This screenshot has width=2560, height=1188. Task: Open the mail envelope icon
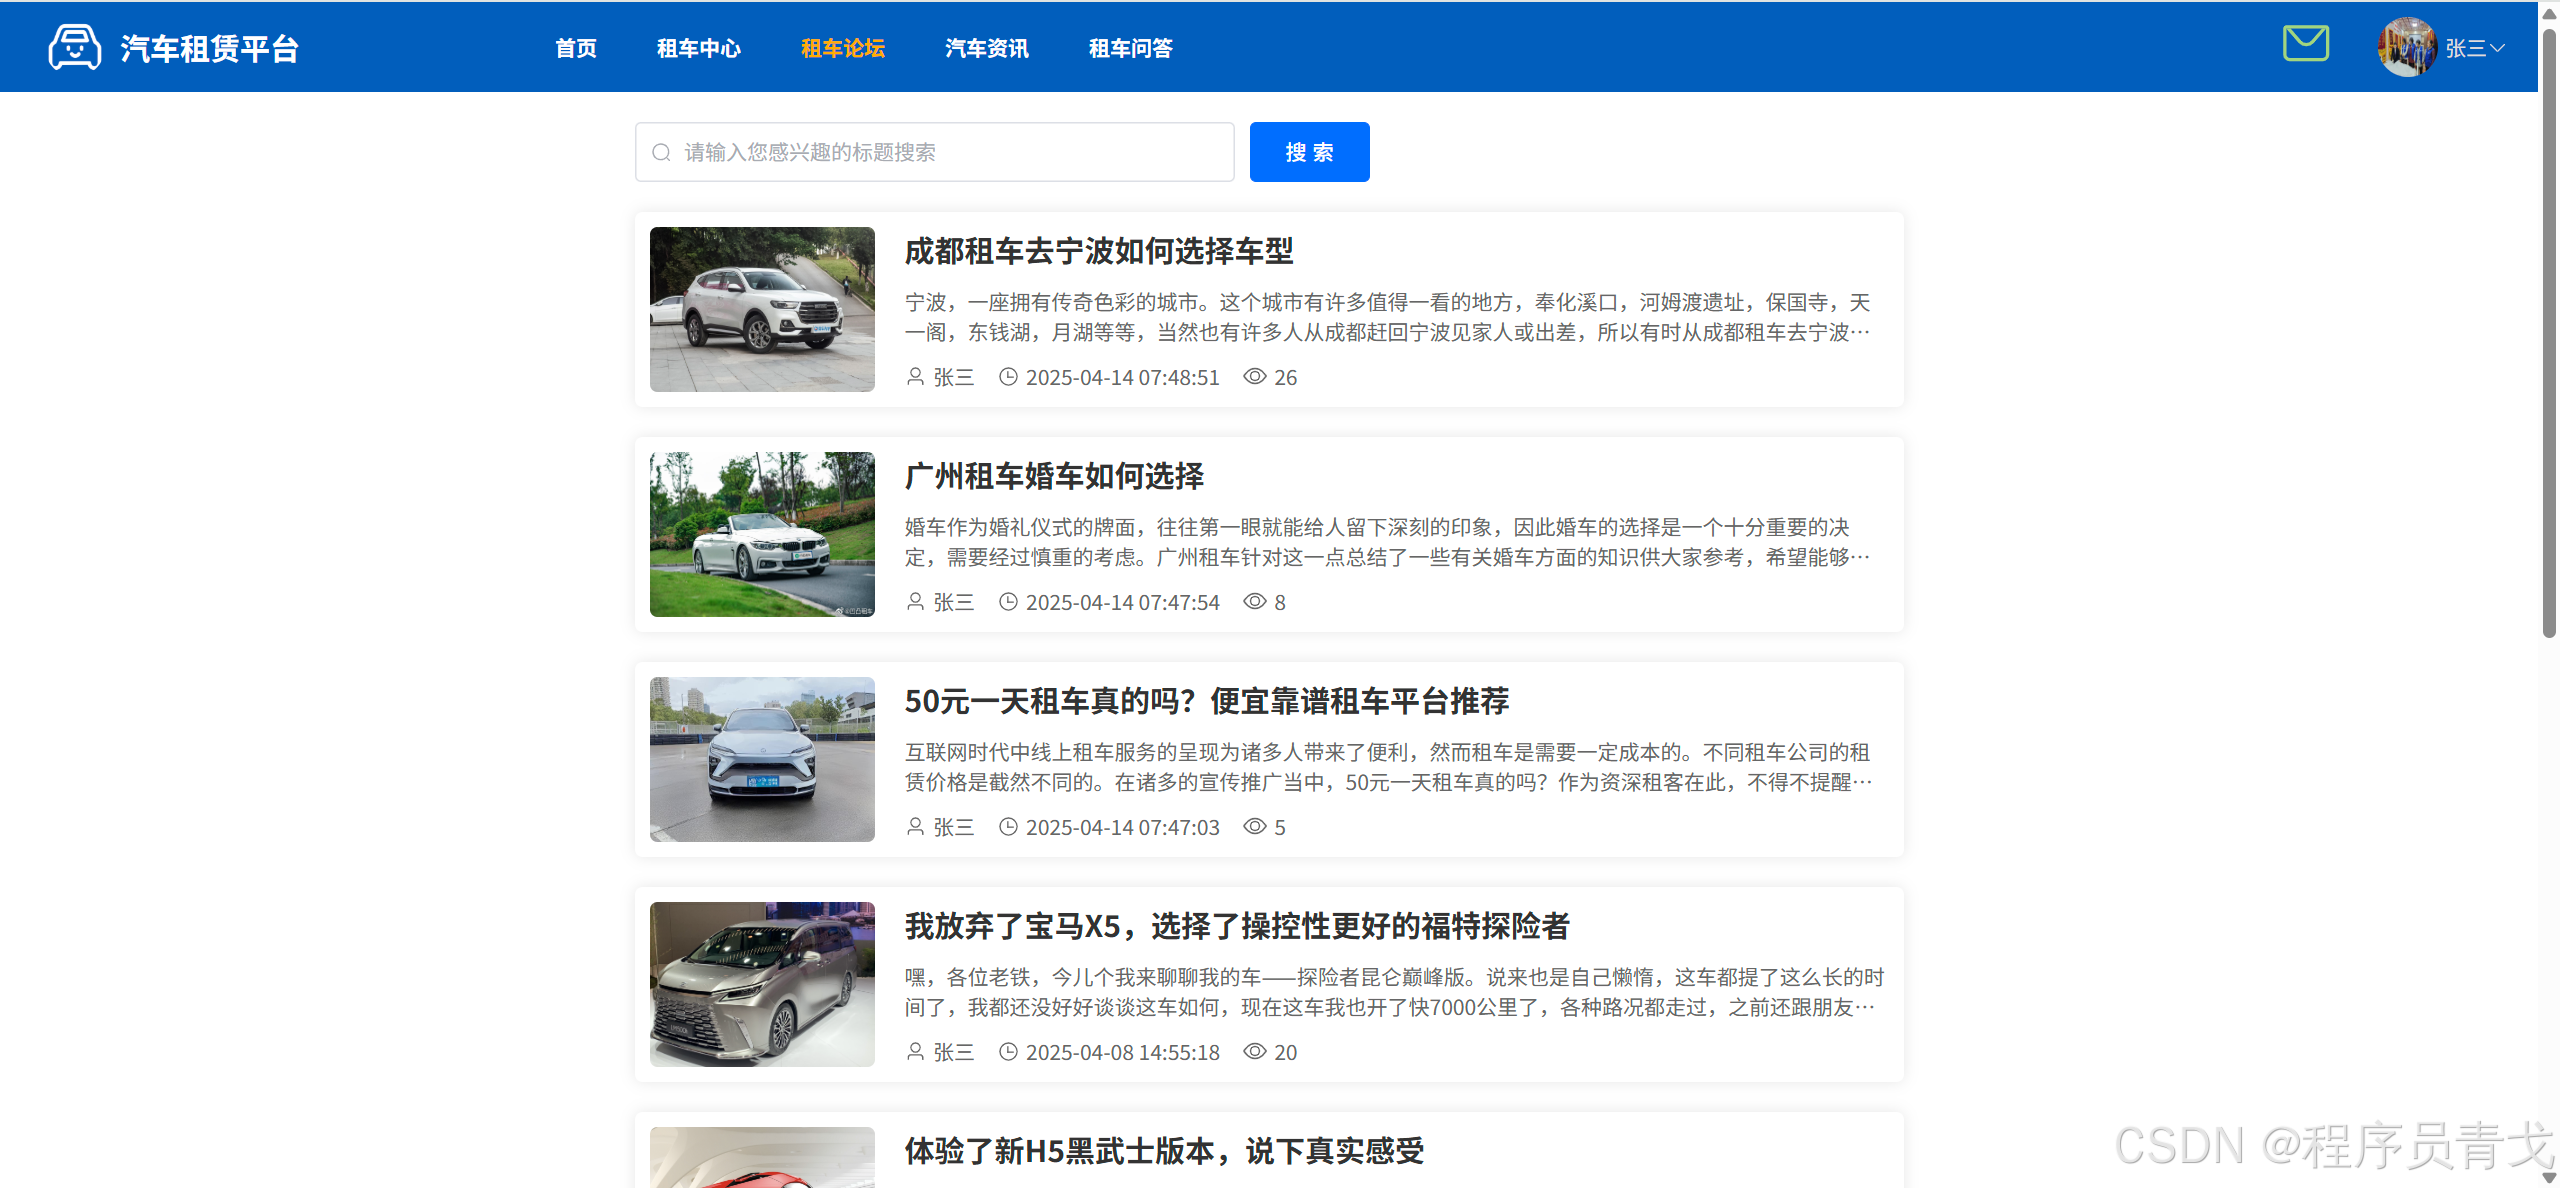pos(2306,44)
